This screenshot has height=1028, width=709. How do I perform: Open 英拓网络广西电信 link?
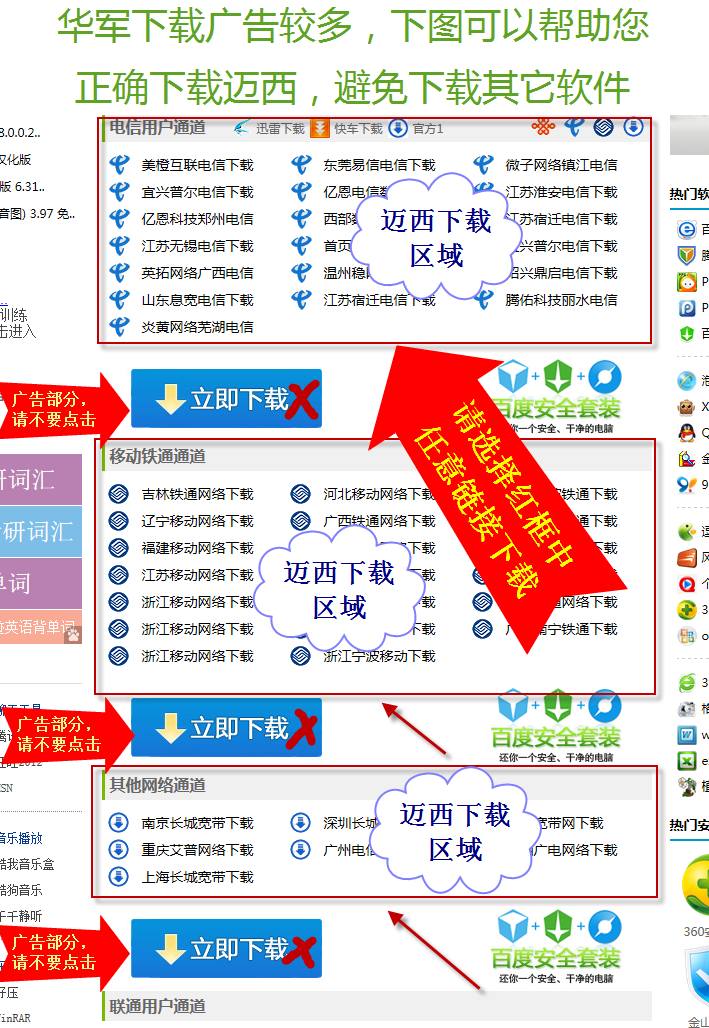click(x=197, y=273)
